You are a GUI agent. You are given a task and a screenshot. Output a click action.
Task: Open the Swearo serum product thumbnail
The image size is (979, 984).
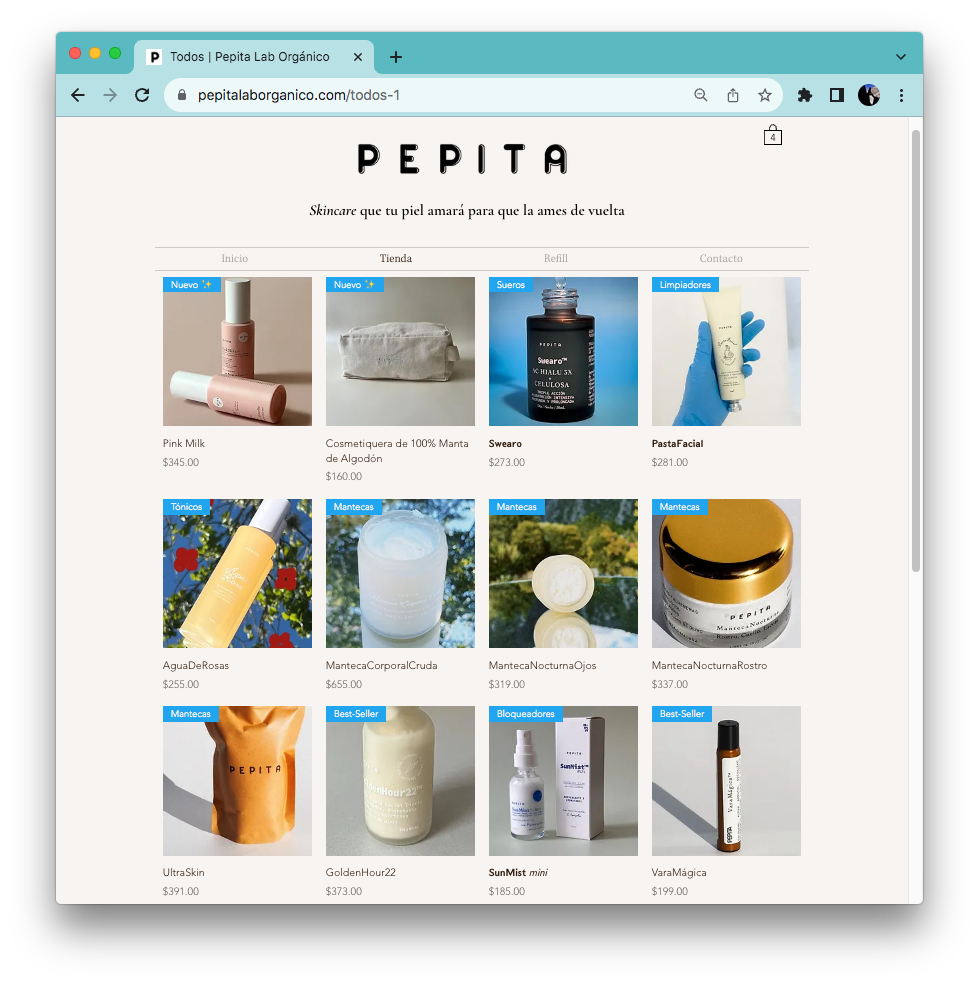(563, 351)
